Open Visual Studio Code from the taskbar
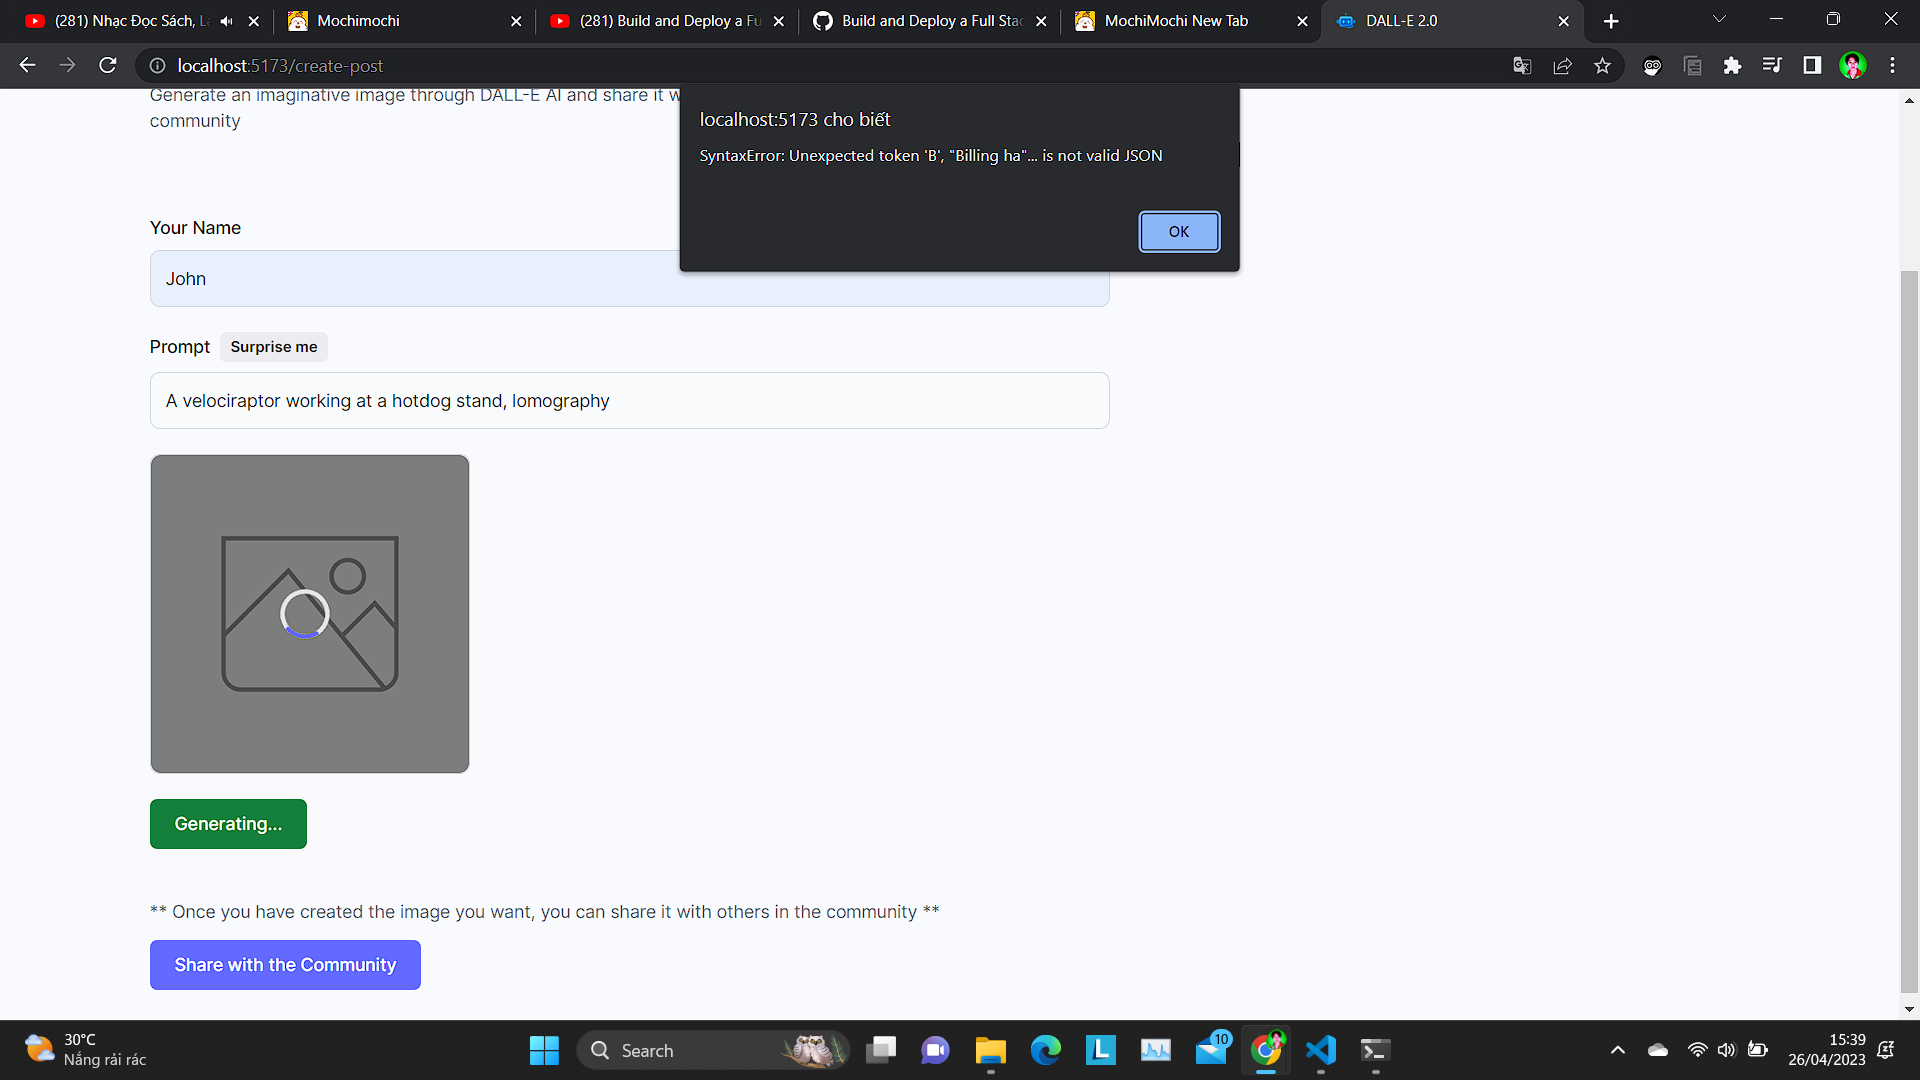The image size is (1920, 1080). tap(1320, 1050)
